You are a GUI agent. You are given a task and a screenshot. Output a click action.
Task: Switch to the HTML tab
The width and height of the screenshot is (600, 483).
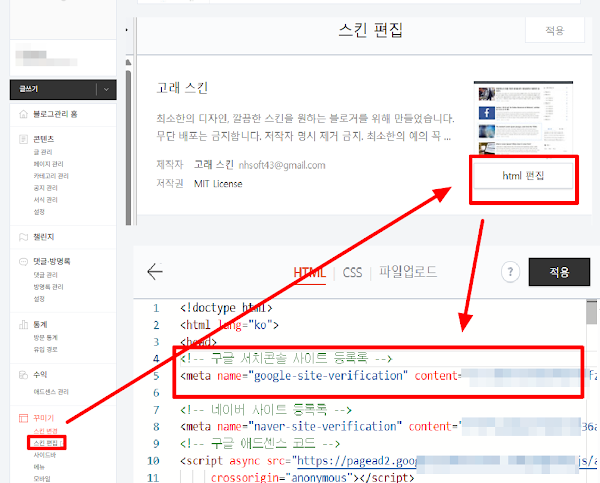[310, 273]
